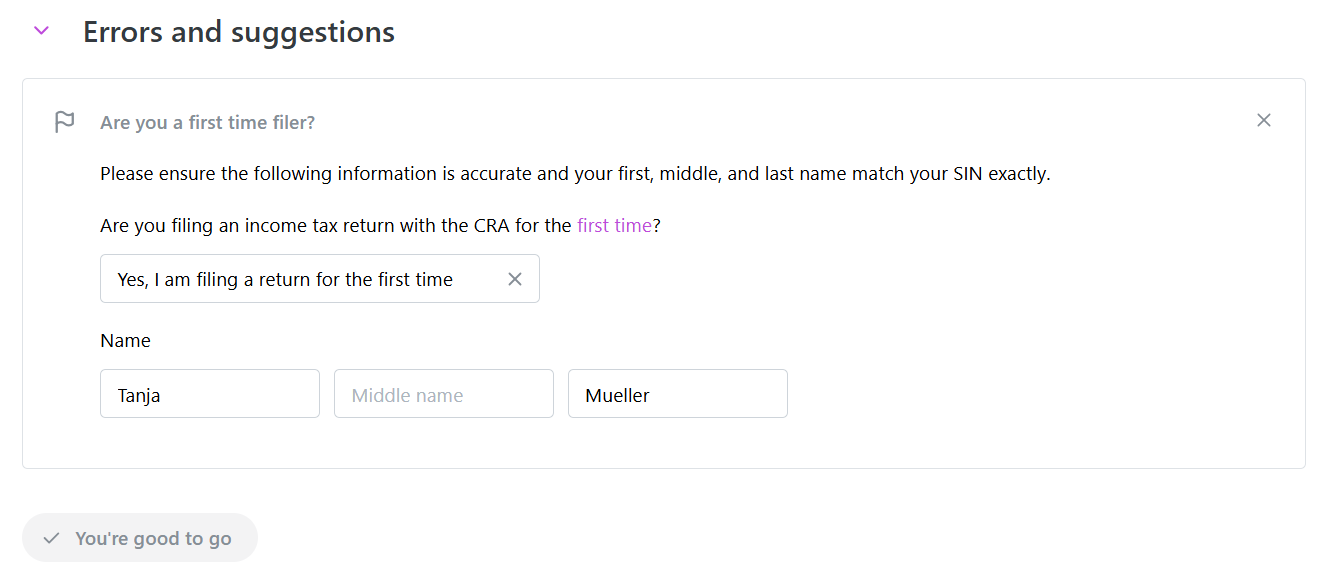Focus the first name field containing Tanja

(x=209, y=394)
